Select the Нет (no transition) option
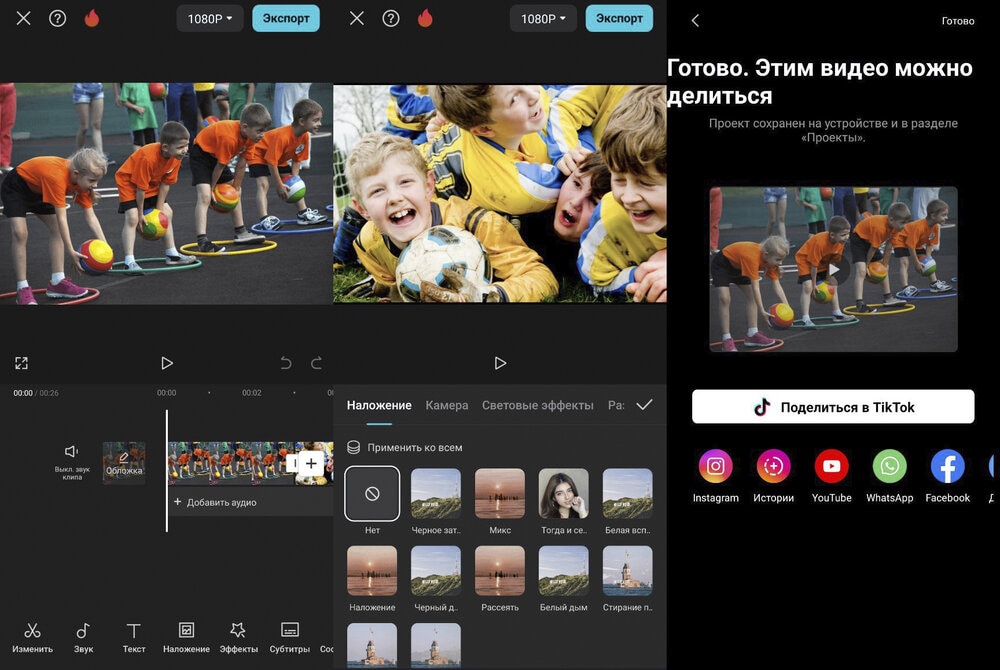The width and height of the screenshot is (1000, 670). point(372,493)
